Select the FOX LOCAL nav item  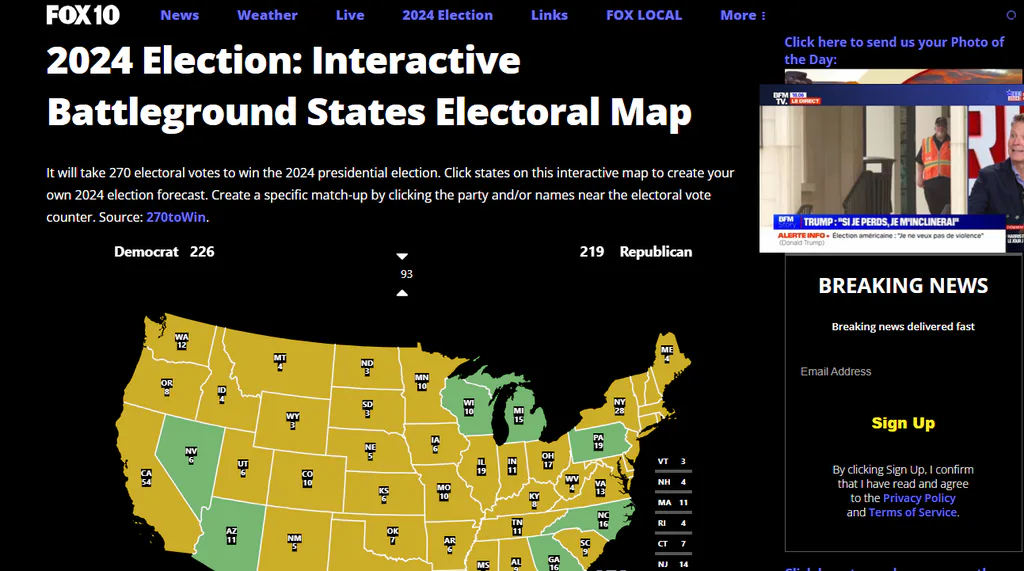coord(644,15)
